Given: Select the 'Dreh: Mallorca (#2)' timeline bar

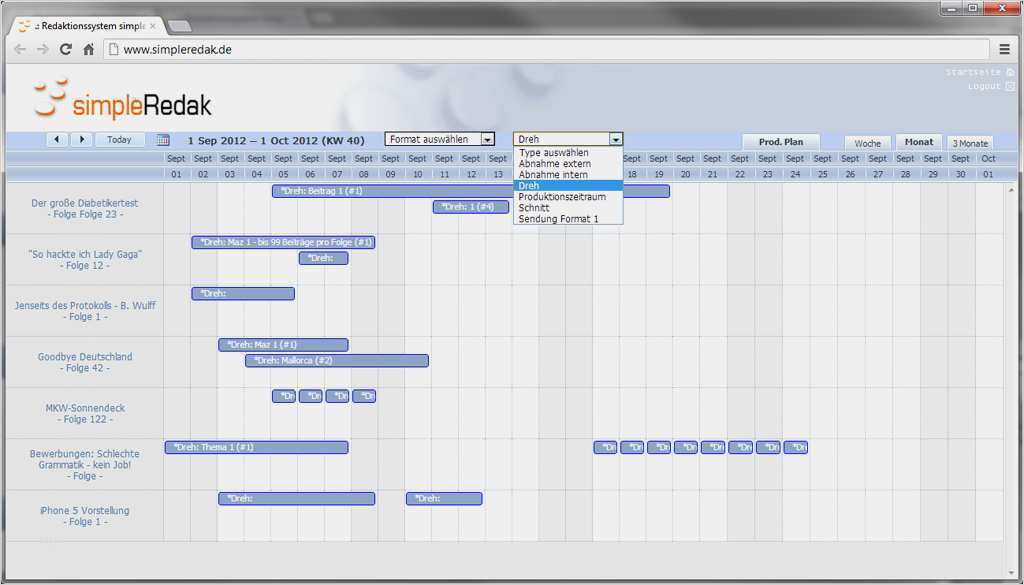Looking at the screenshot, I should coord(337,361).
